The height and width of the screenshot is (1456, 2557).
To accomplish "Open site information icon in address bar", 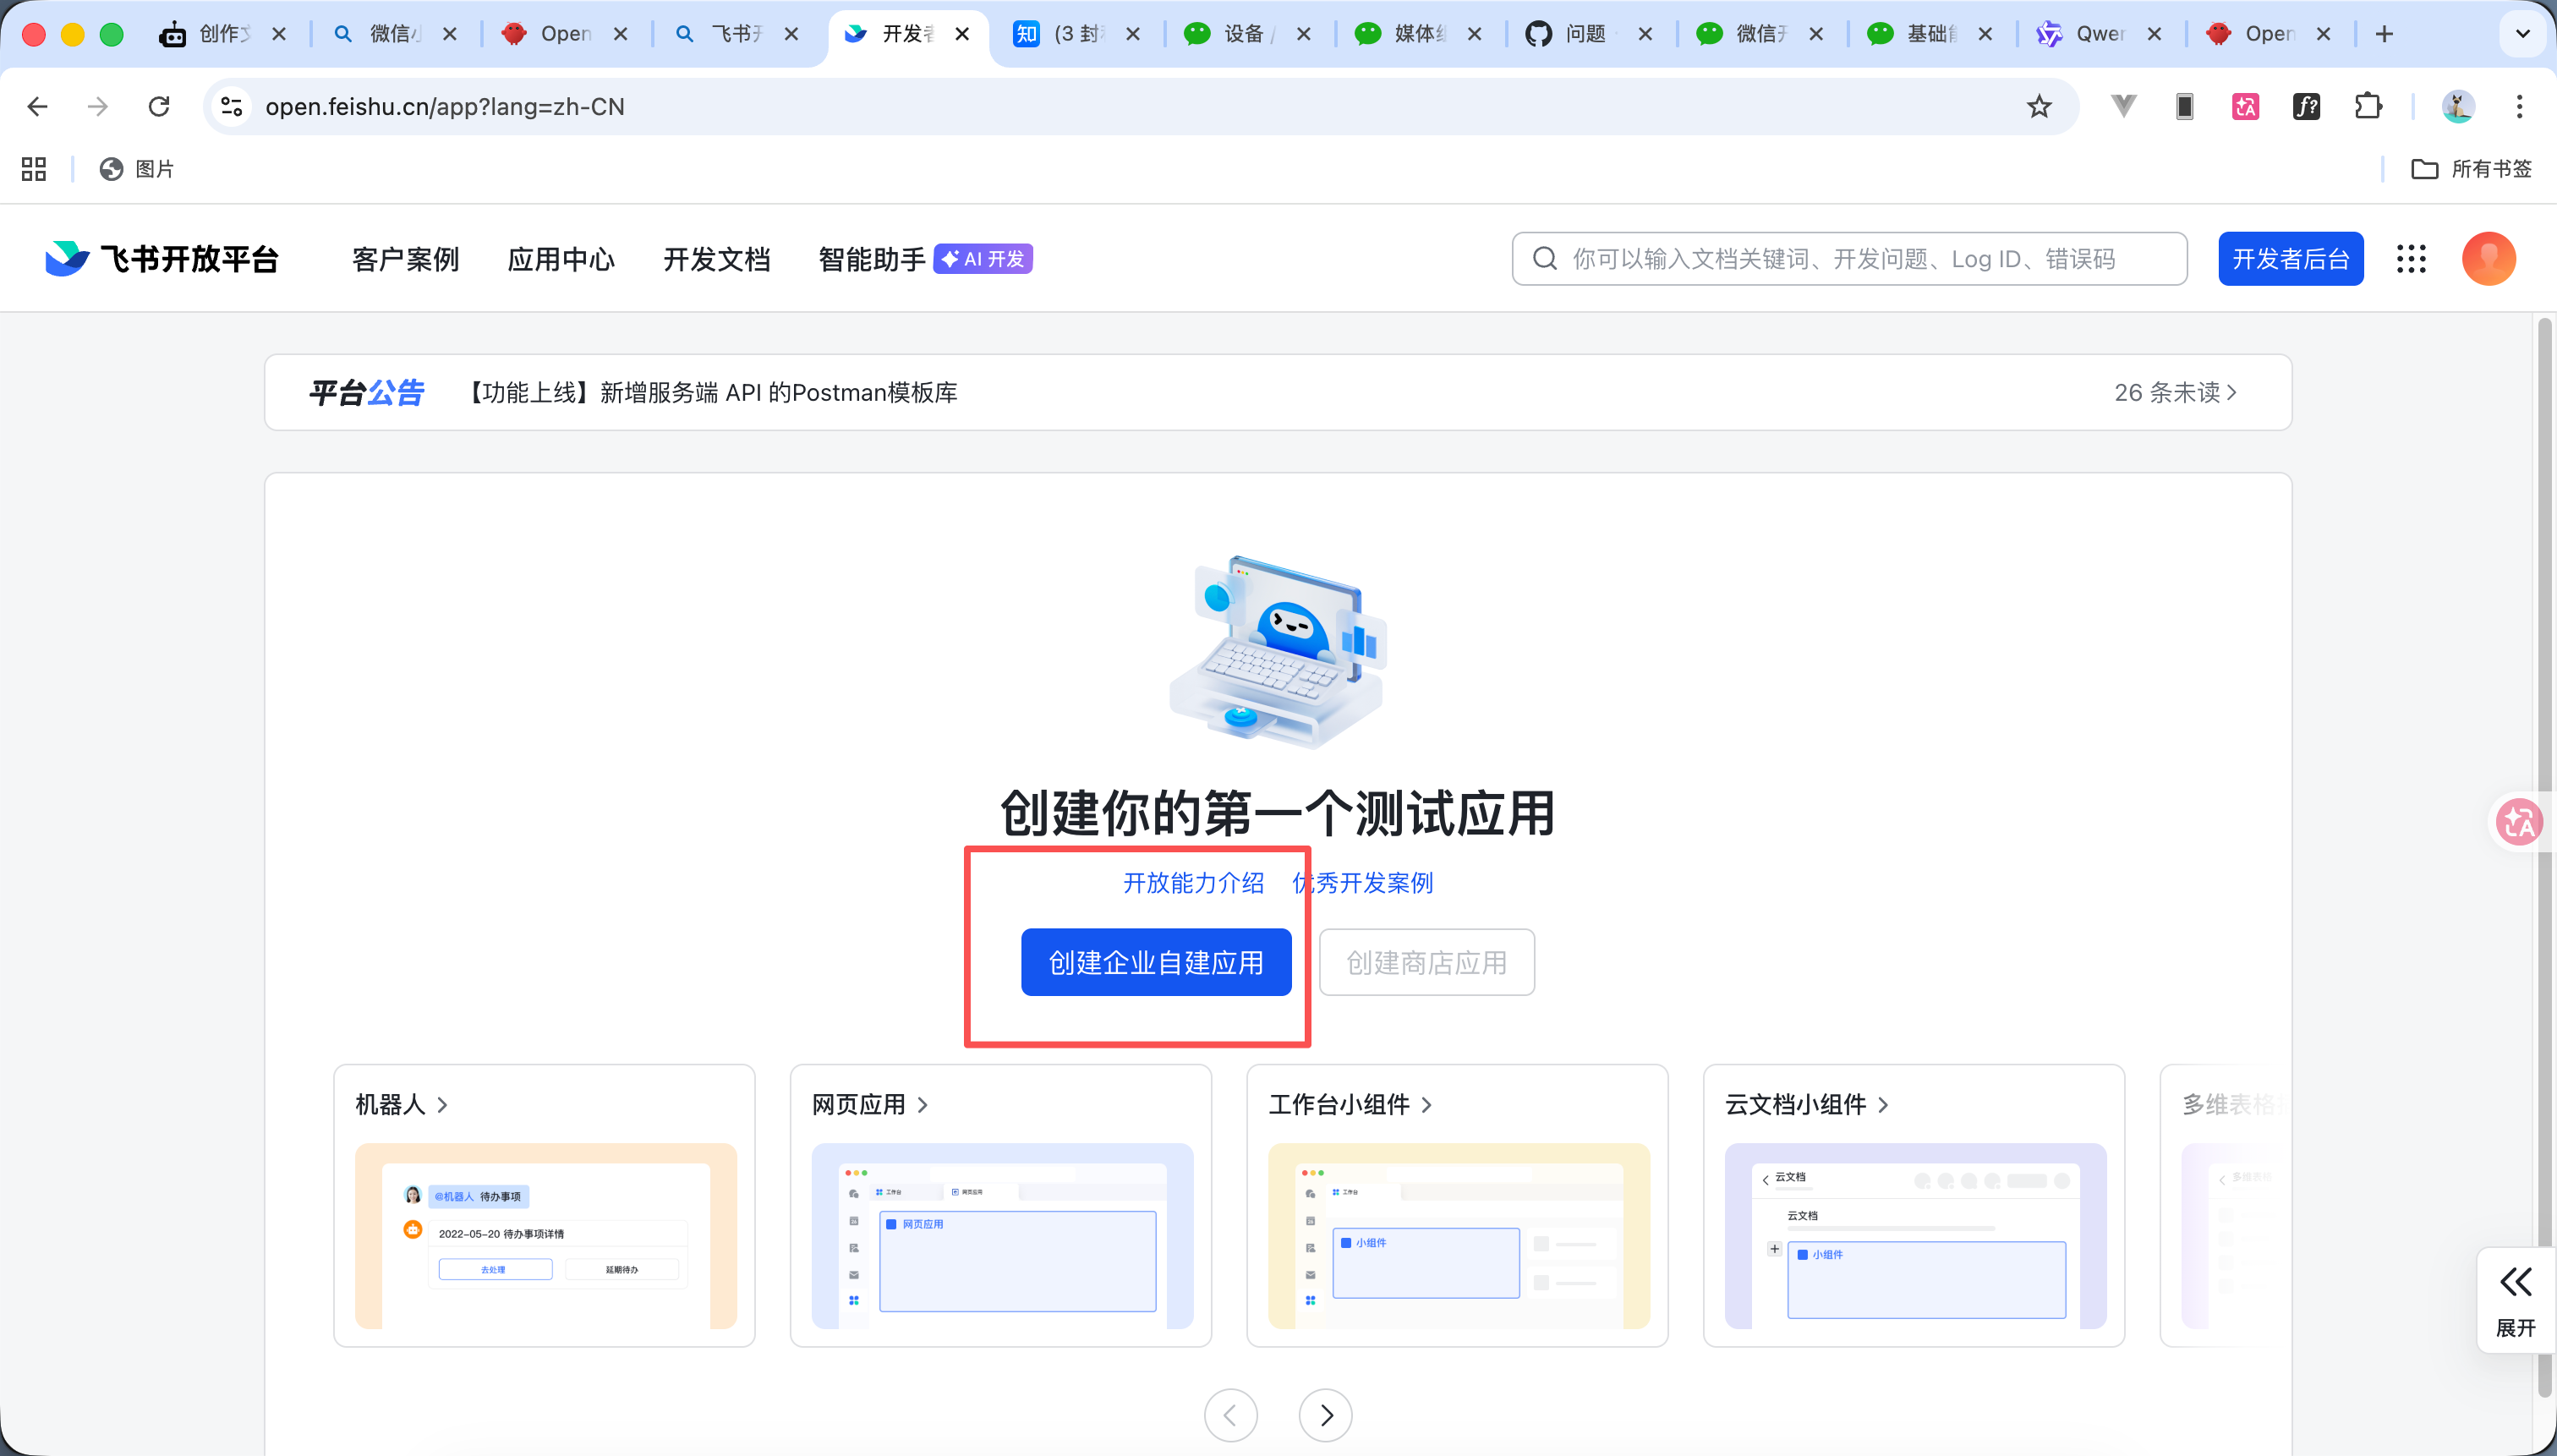I will point(231,106).
